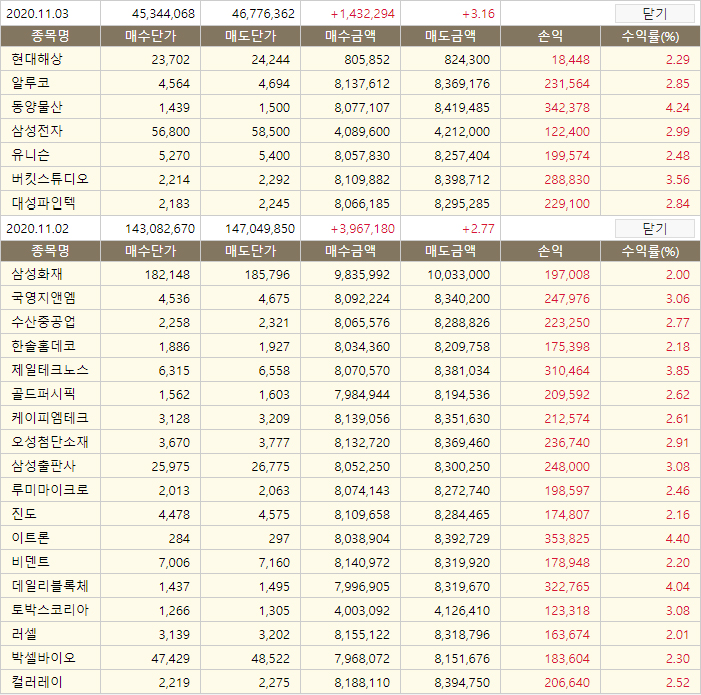Click 박셀바이오 buy price 47,429

(x=171, y=659)
